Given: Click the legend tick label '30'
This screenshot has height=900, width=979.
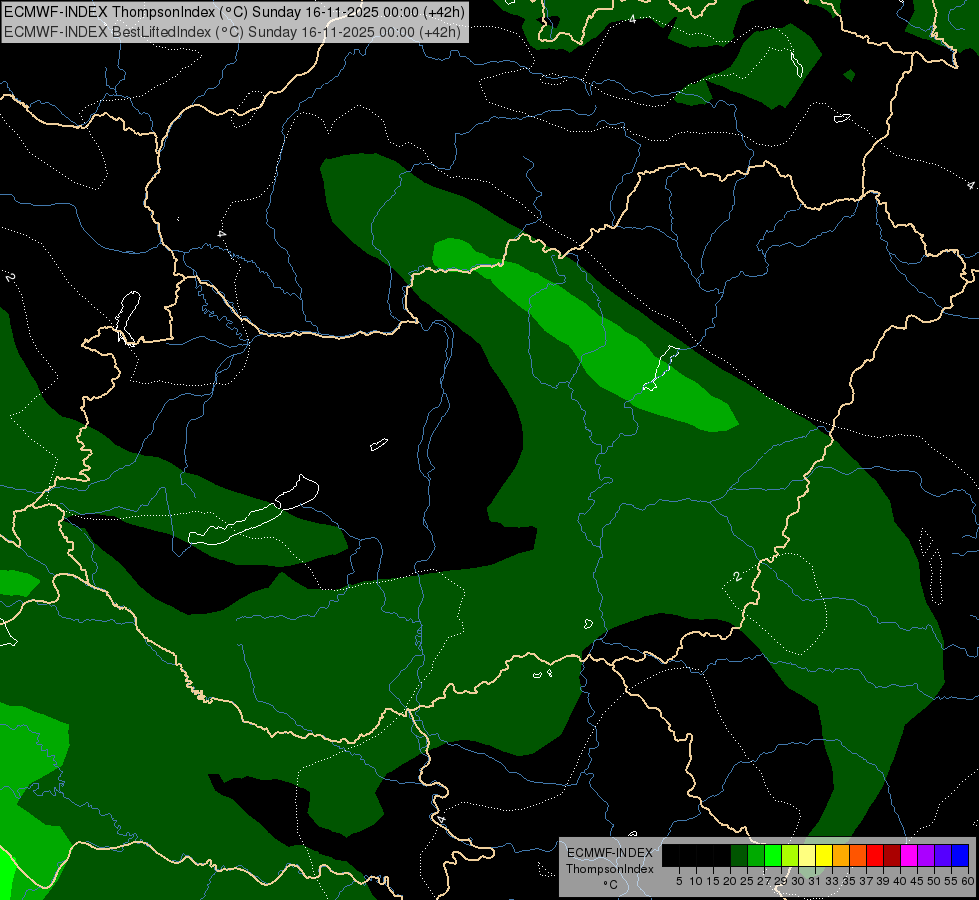Looking at the screenshot, I should (798, 881).
